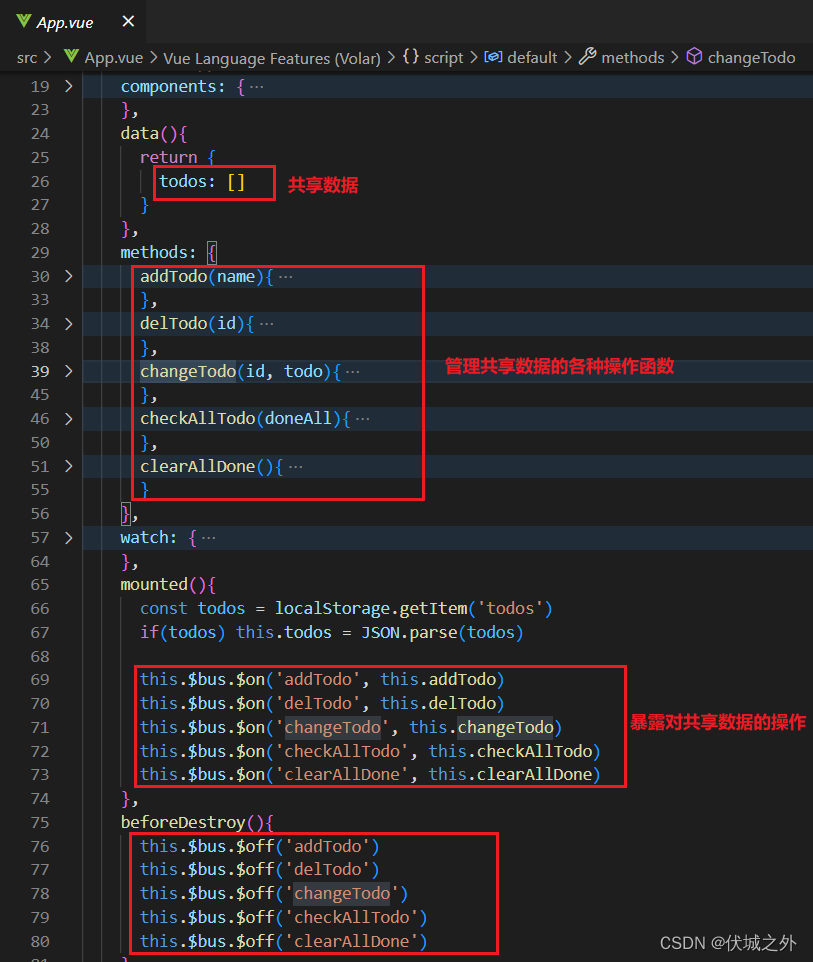Click the default module icon in the breadcrumb
813x962 pixels.
coord(492,57)
